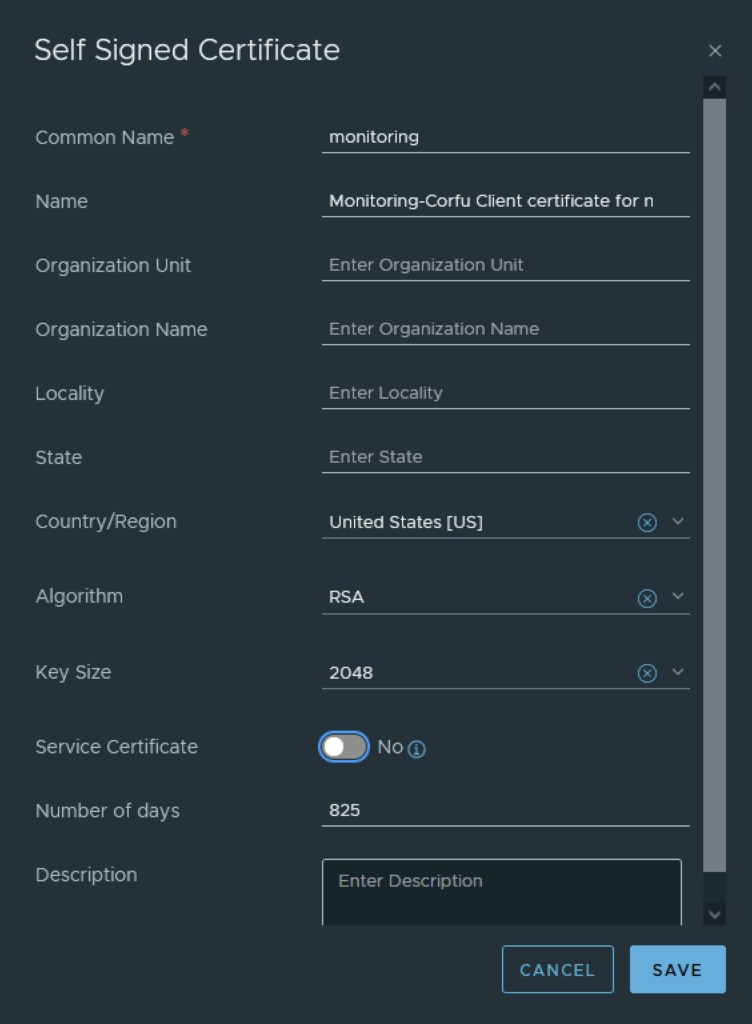Close the Self Signed Certificate dialog

coord(715,50)
